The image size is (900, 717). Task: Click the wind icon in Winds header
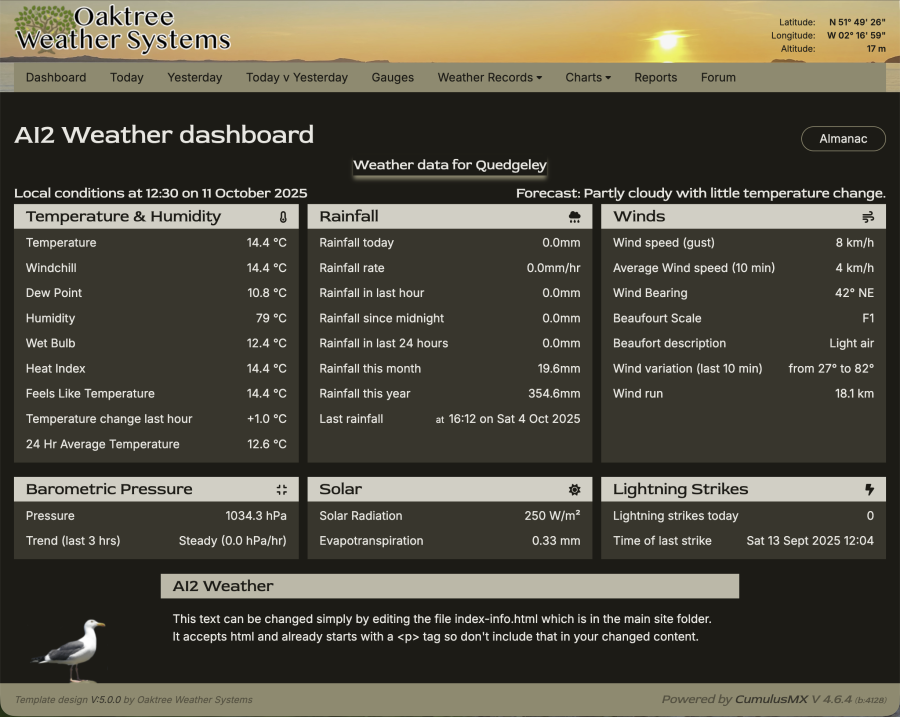[x=868, y=217]
